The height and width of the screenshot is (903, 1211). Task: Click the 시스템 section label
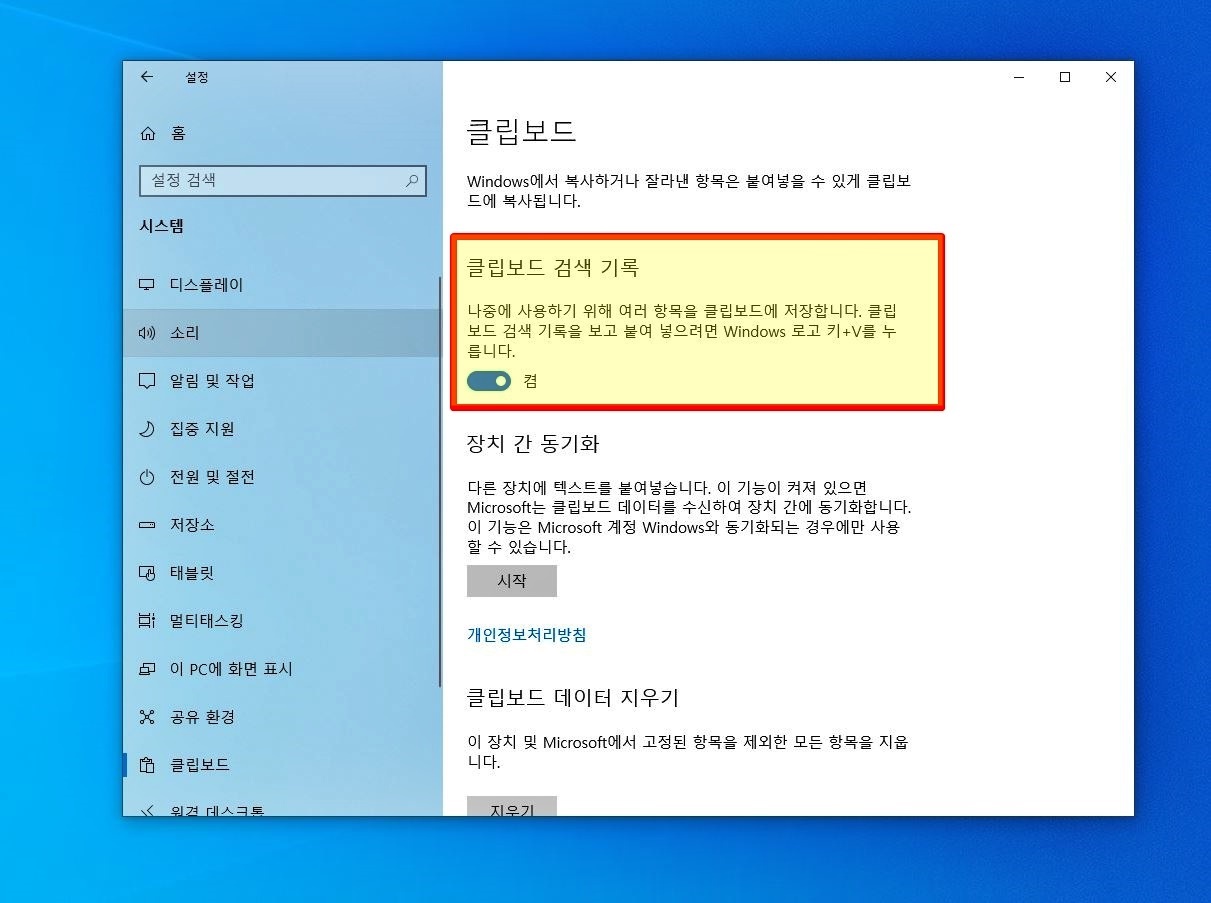click(161, 227)
